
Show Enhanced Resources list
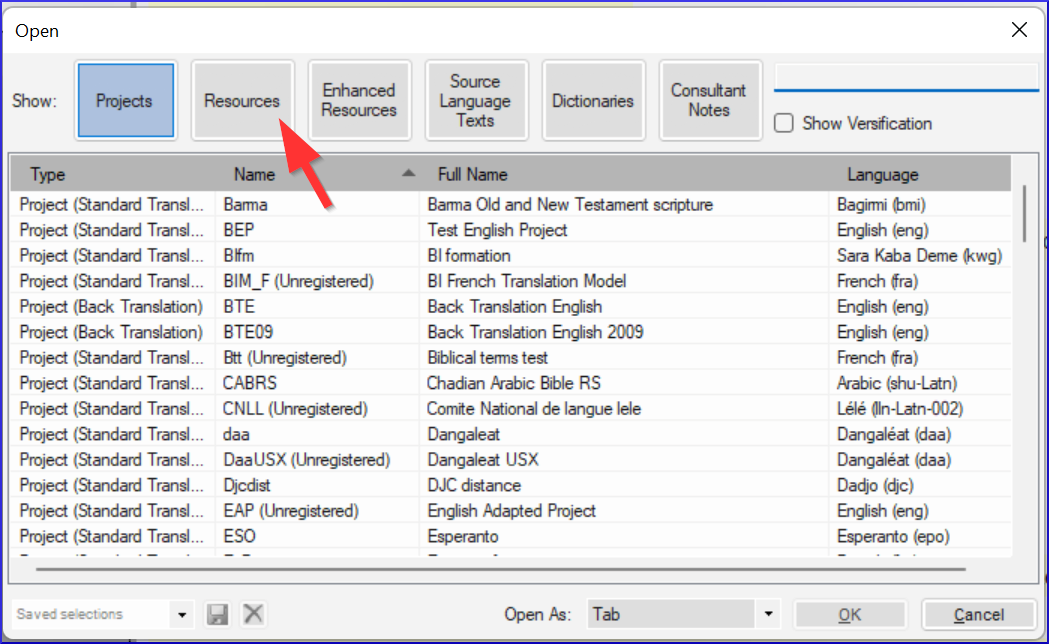point(359,100)
